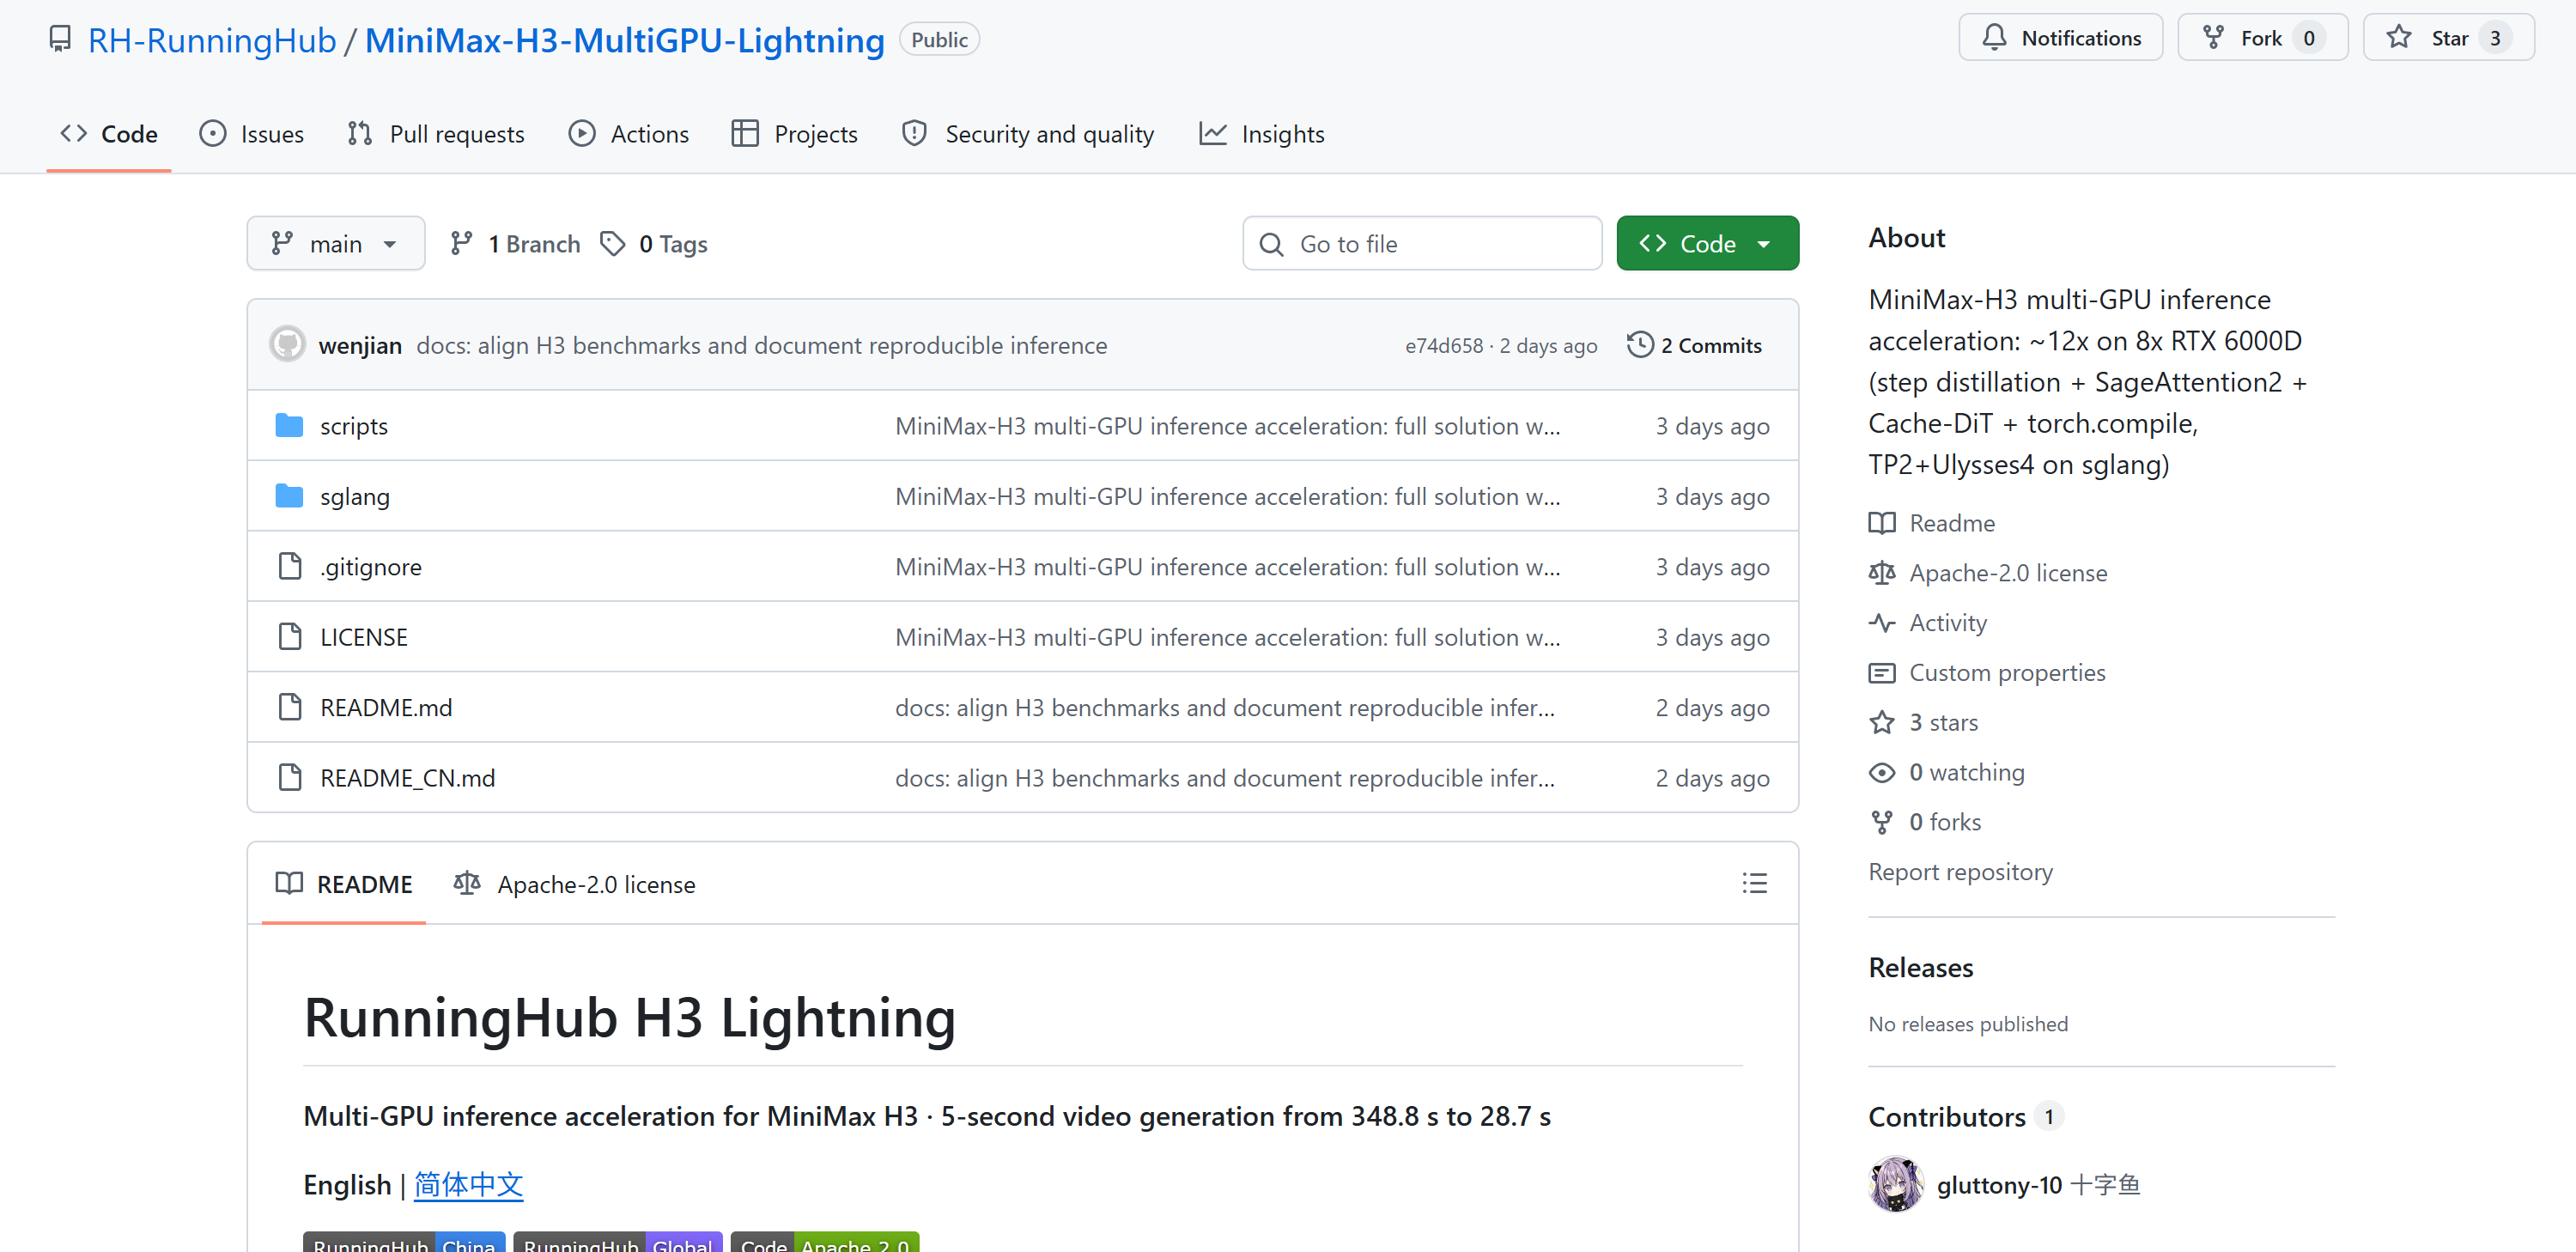Viewport: 2576px width, 1252px height.
Task: View the 2 Commits history
Action: tap(1695, 345)
